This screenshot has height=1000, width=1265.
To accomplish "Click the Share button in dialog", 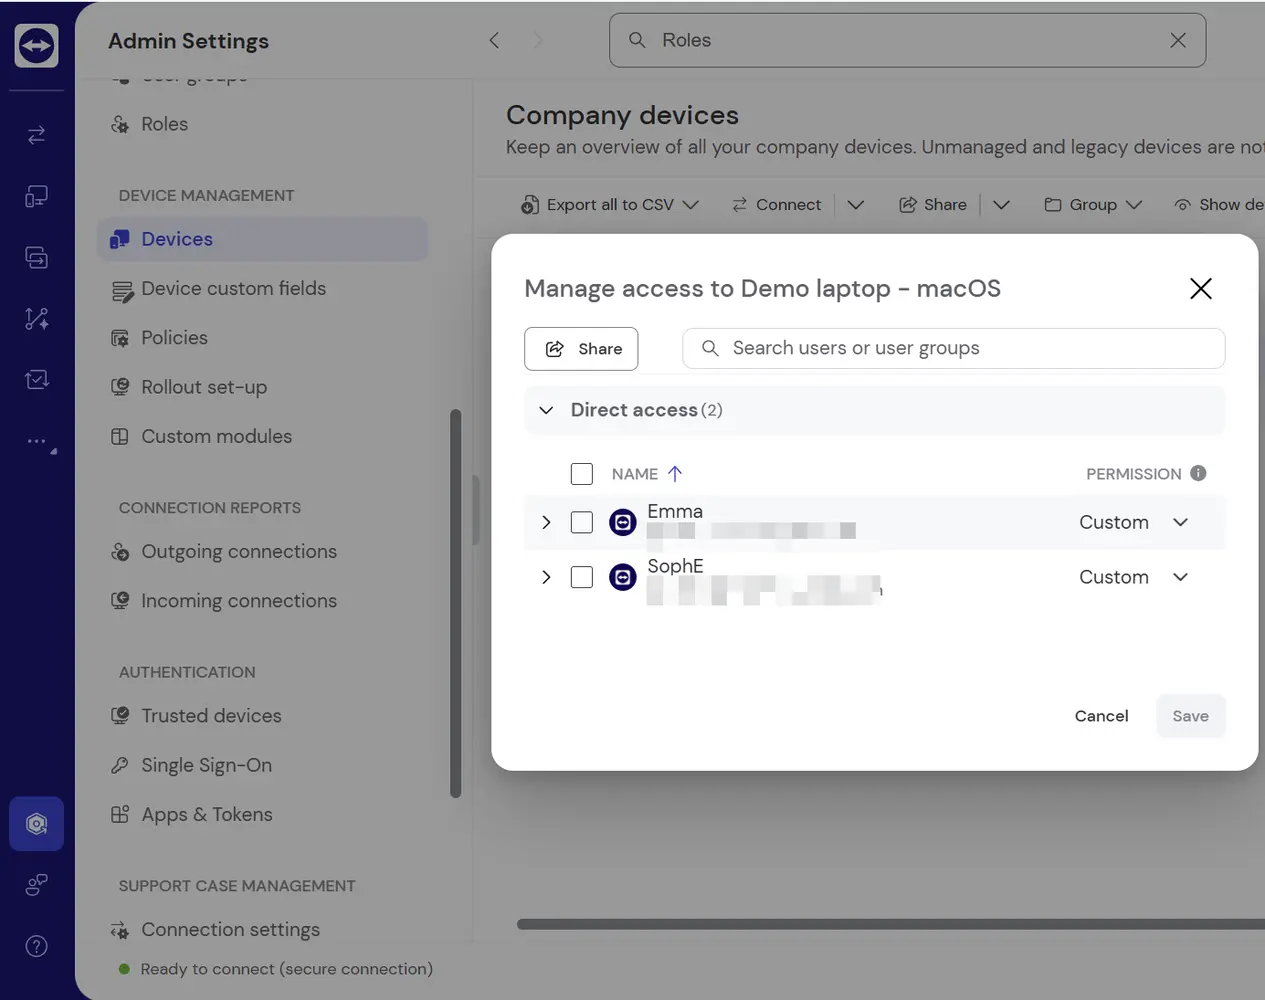I will point(581,348).
